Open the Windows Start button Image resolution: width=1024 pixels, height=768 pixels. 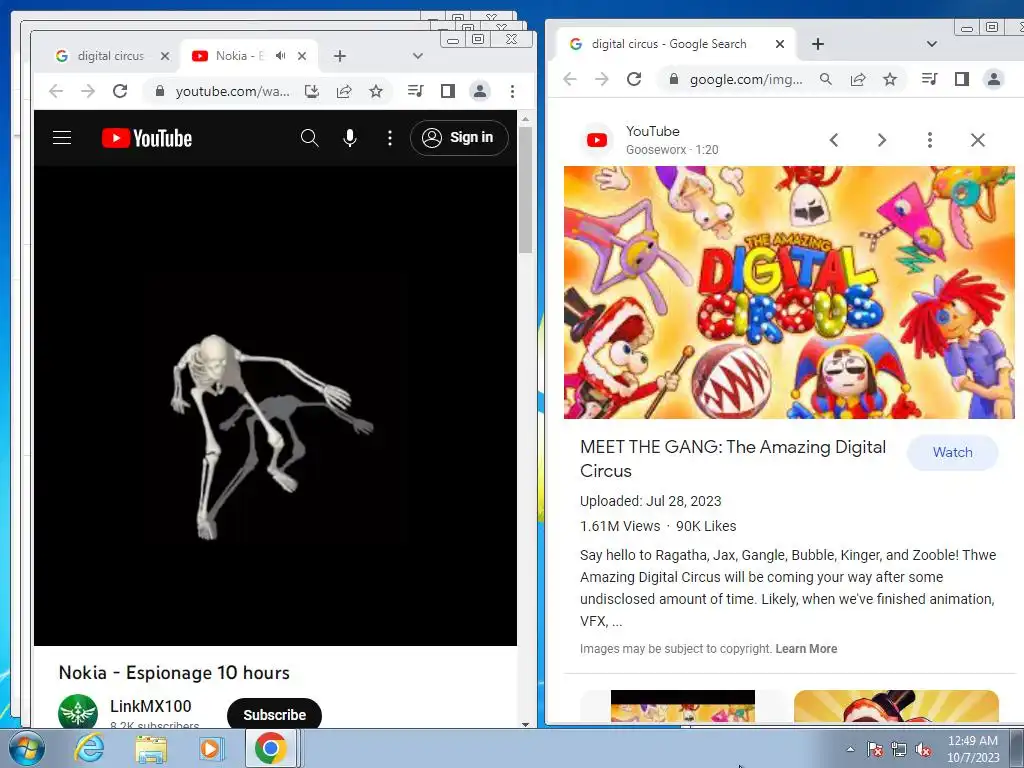[x=26, y=748]
